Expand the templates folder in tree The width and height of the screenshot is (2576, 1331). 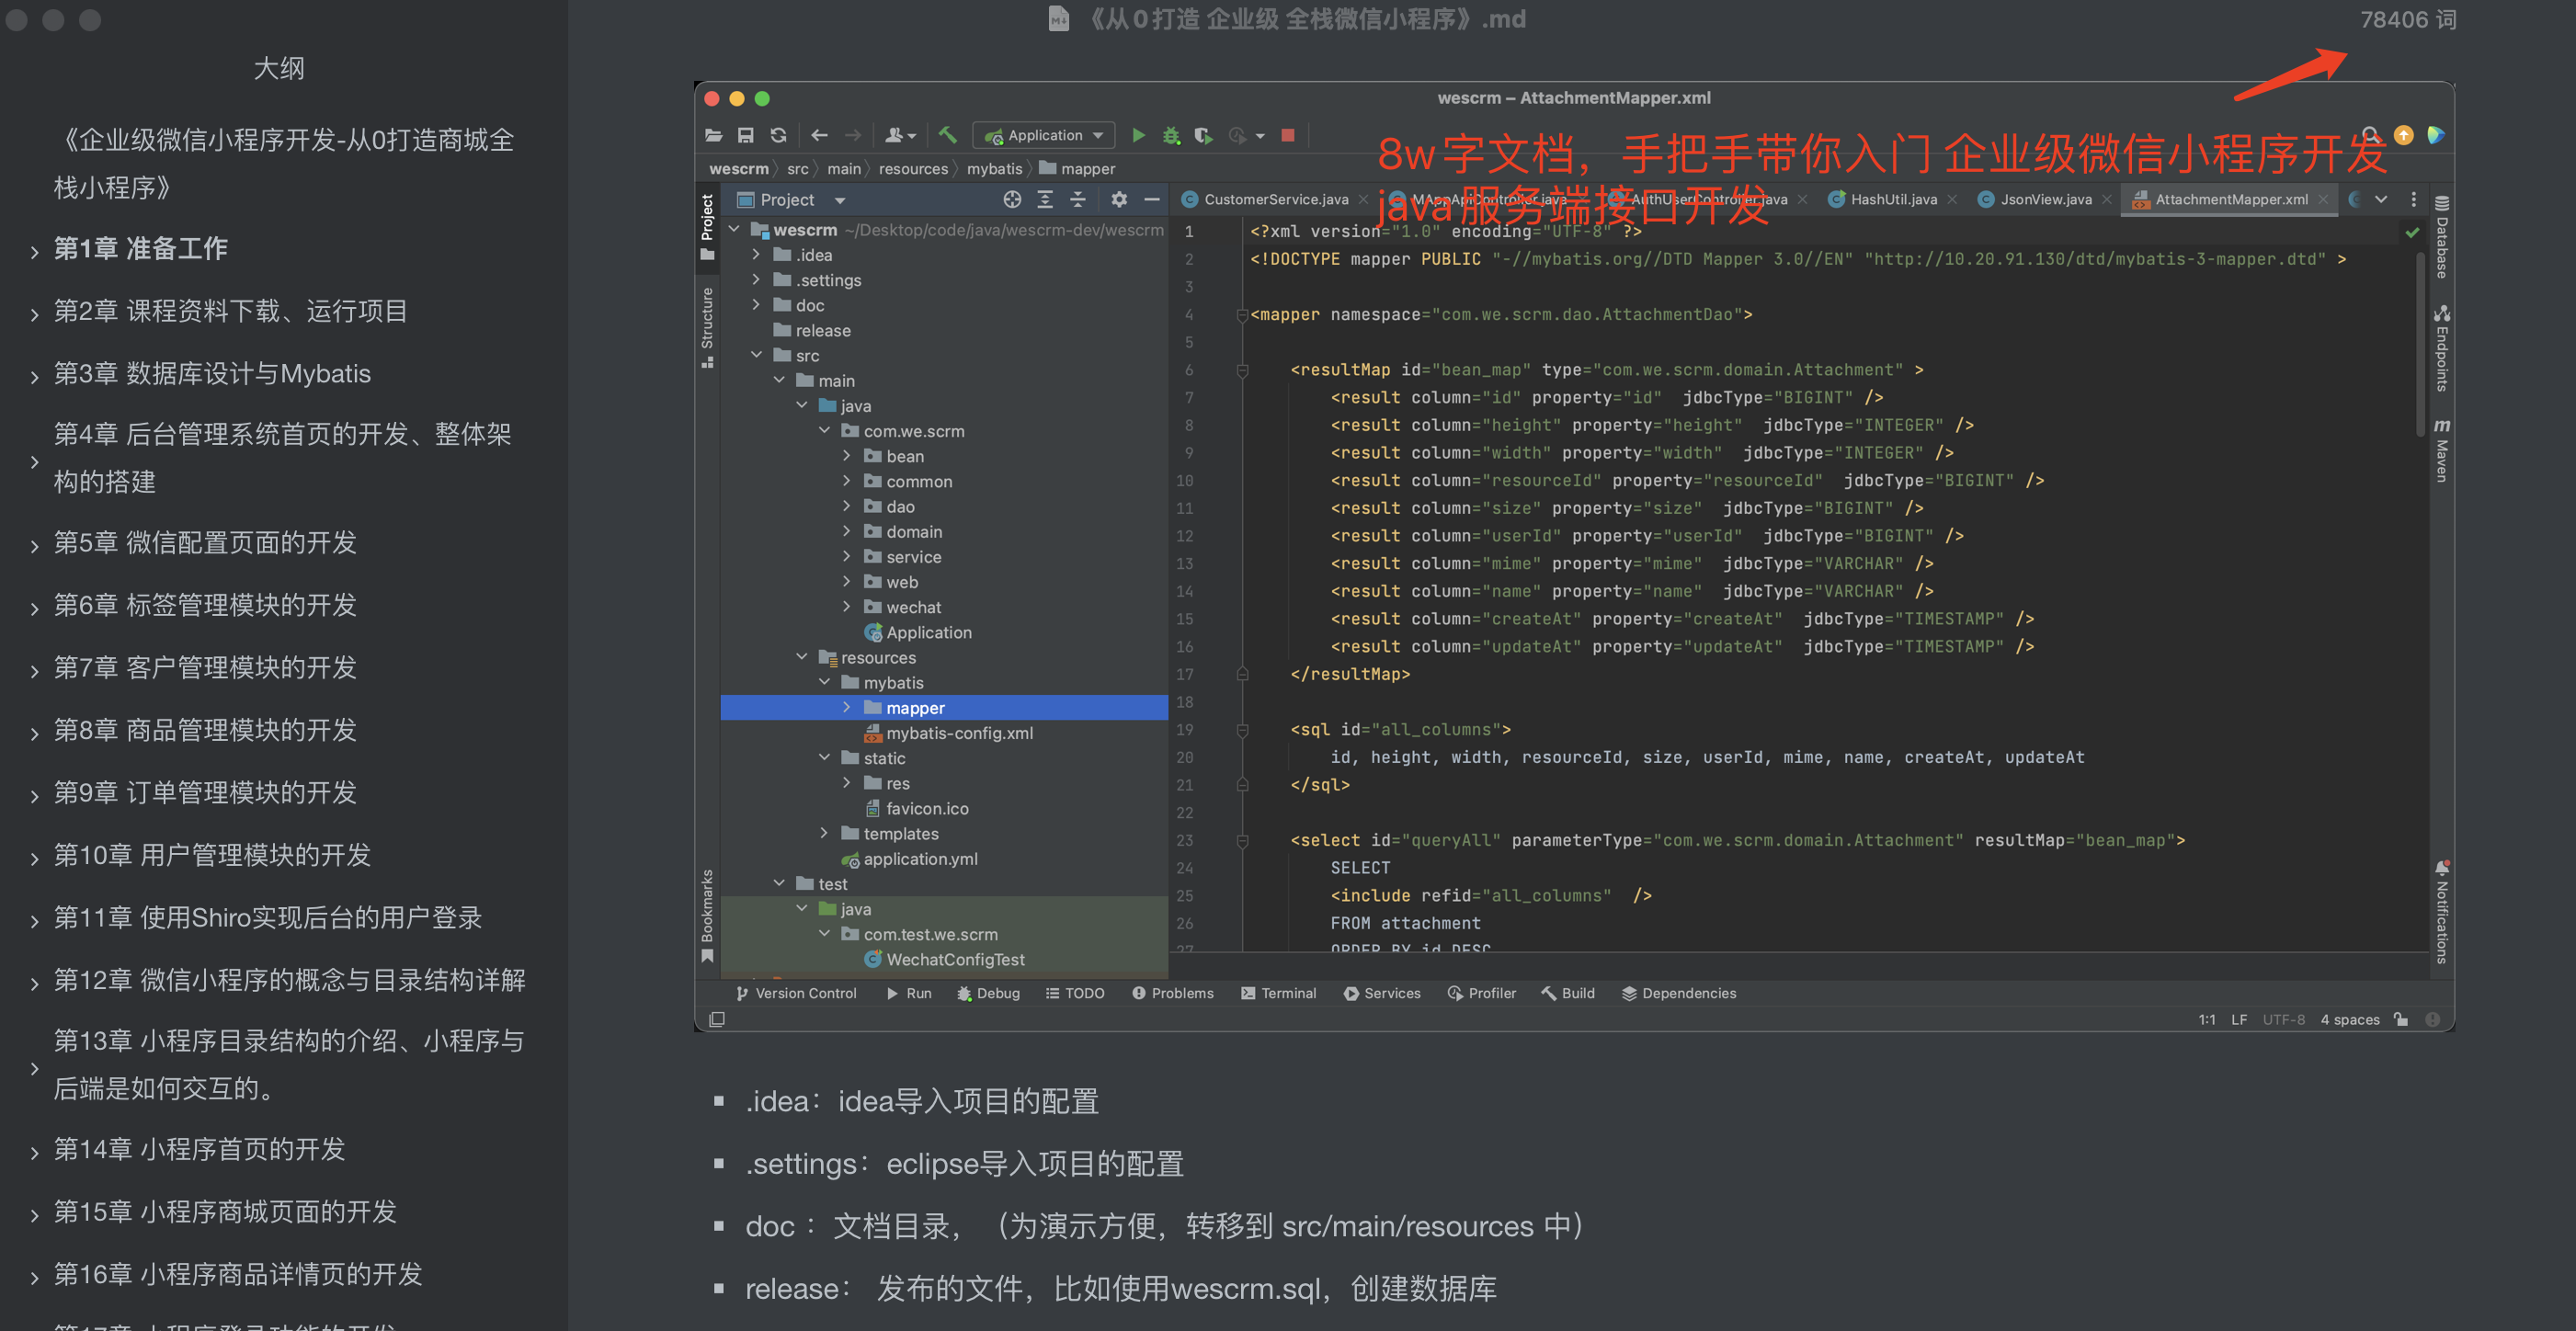(824, 833)
